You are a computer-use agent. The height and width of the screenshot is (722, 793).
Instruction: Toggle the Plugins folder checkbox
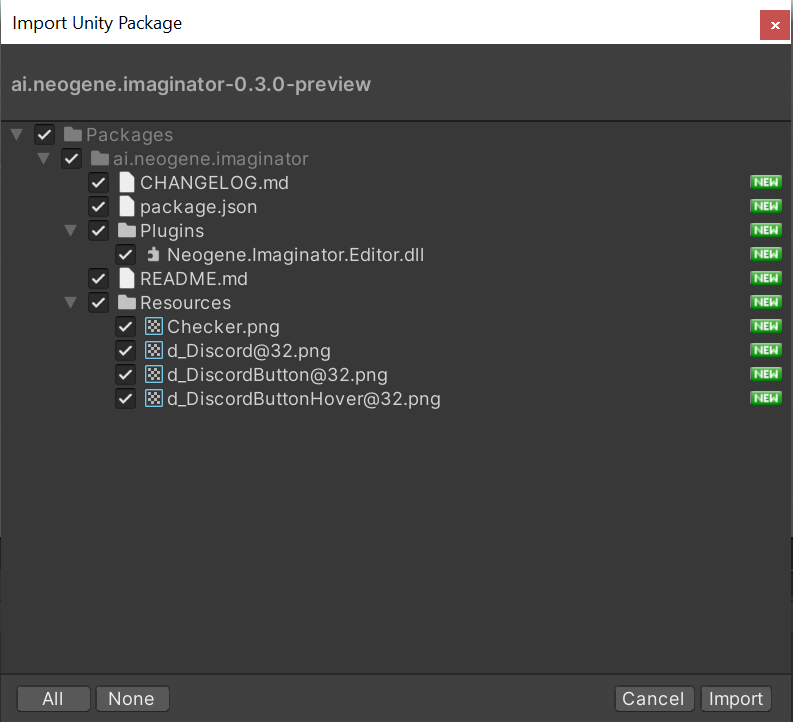(98, 231)
